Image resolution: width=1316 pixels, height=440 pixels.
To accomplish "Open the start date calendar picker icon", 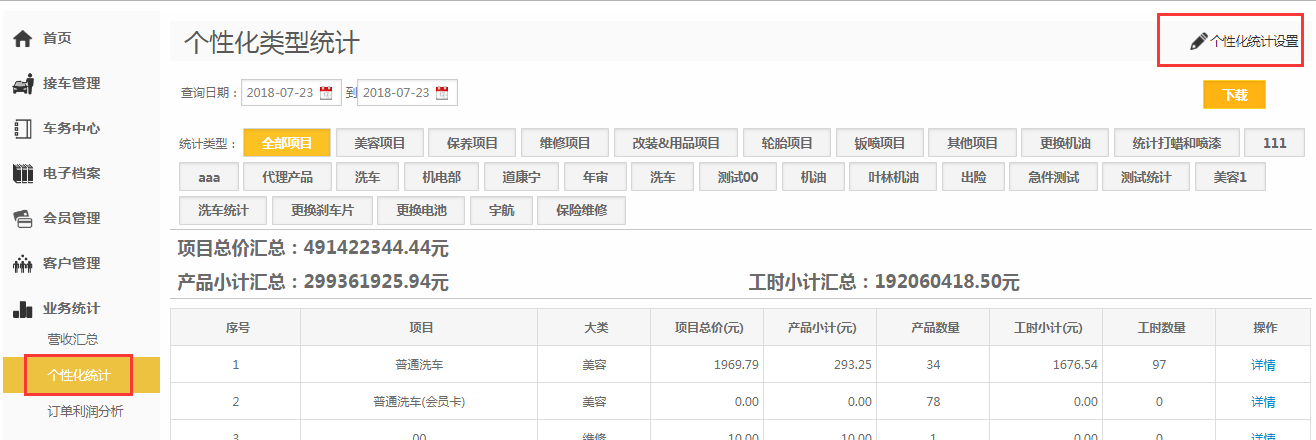I will coord(326,93).
